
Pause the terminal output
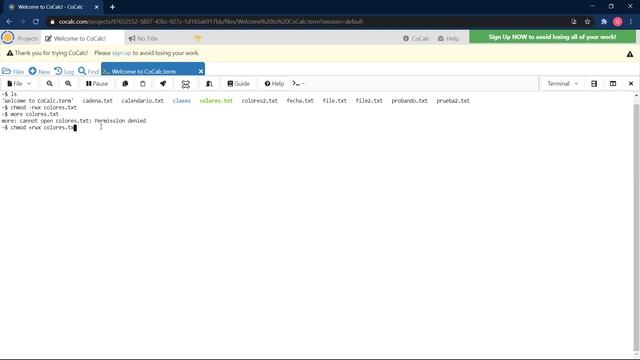coord(97,84)
